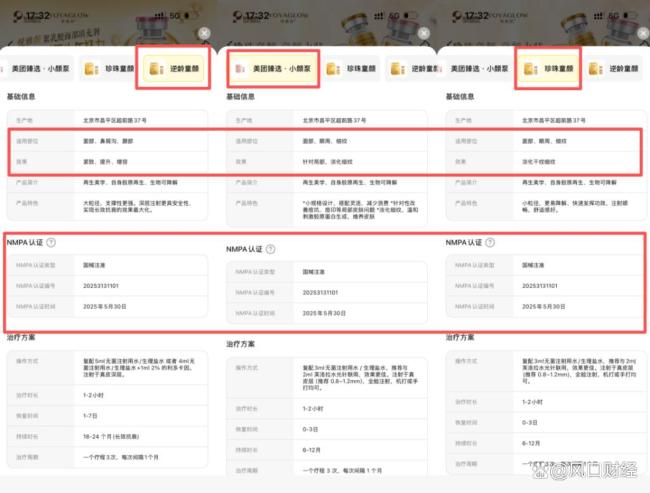This screenshot has width=650, height=493.
Task: Click 基础信息 heading in right panel
Action: click(460, 97)
